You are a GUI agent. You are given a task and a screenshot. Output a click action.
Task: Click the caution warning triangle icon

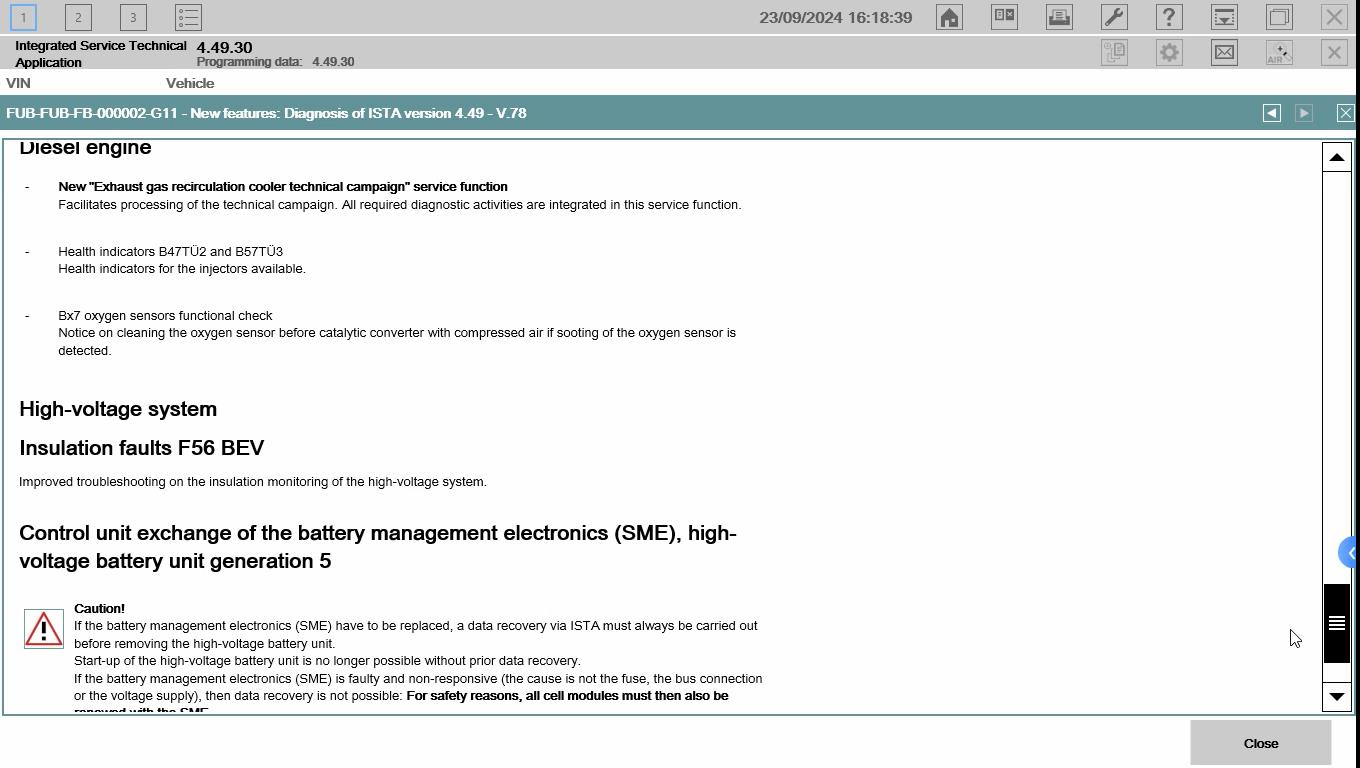pos(44,629)
